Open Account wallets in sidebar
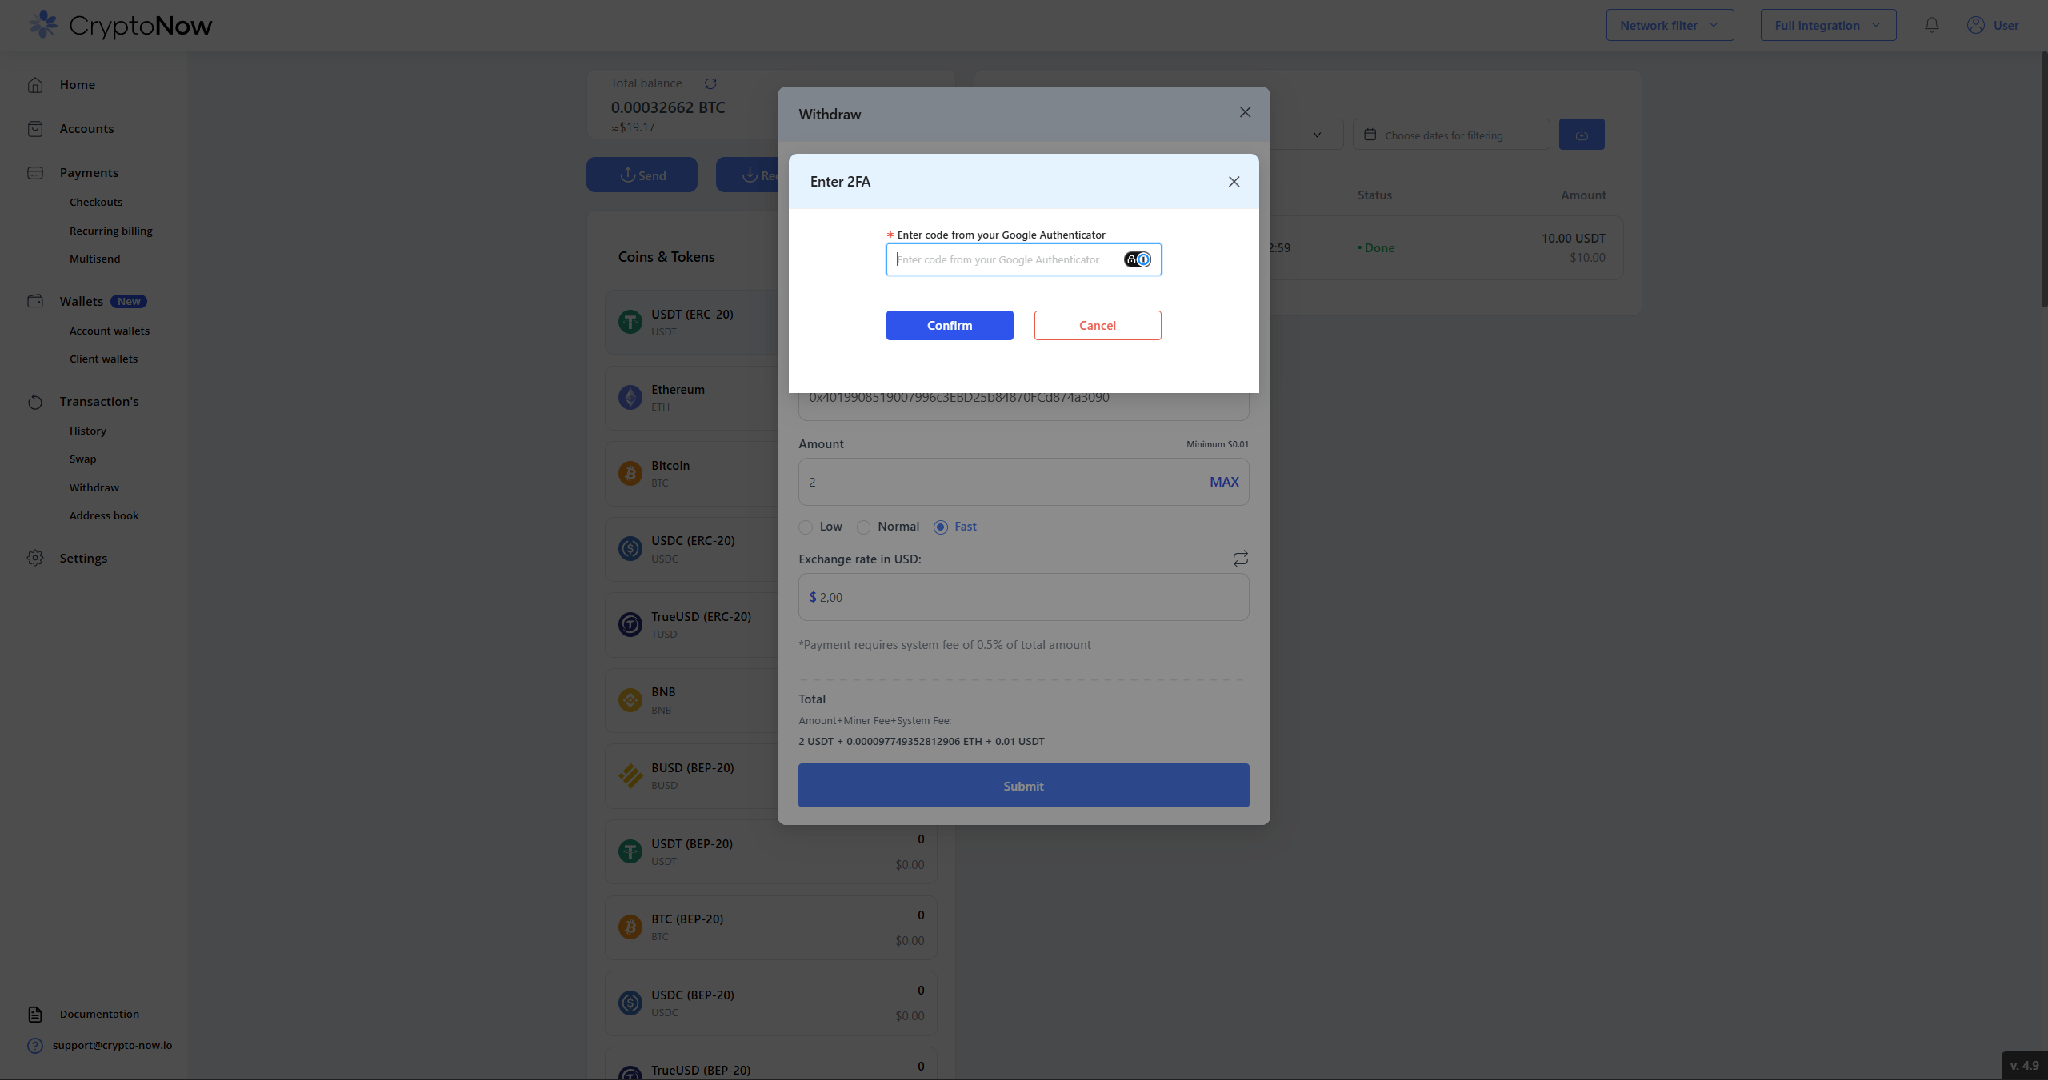 point(109,331)
